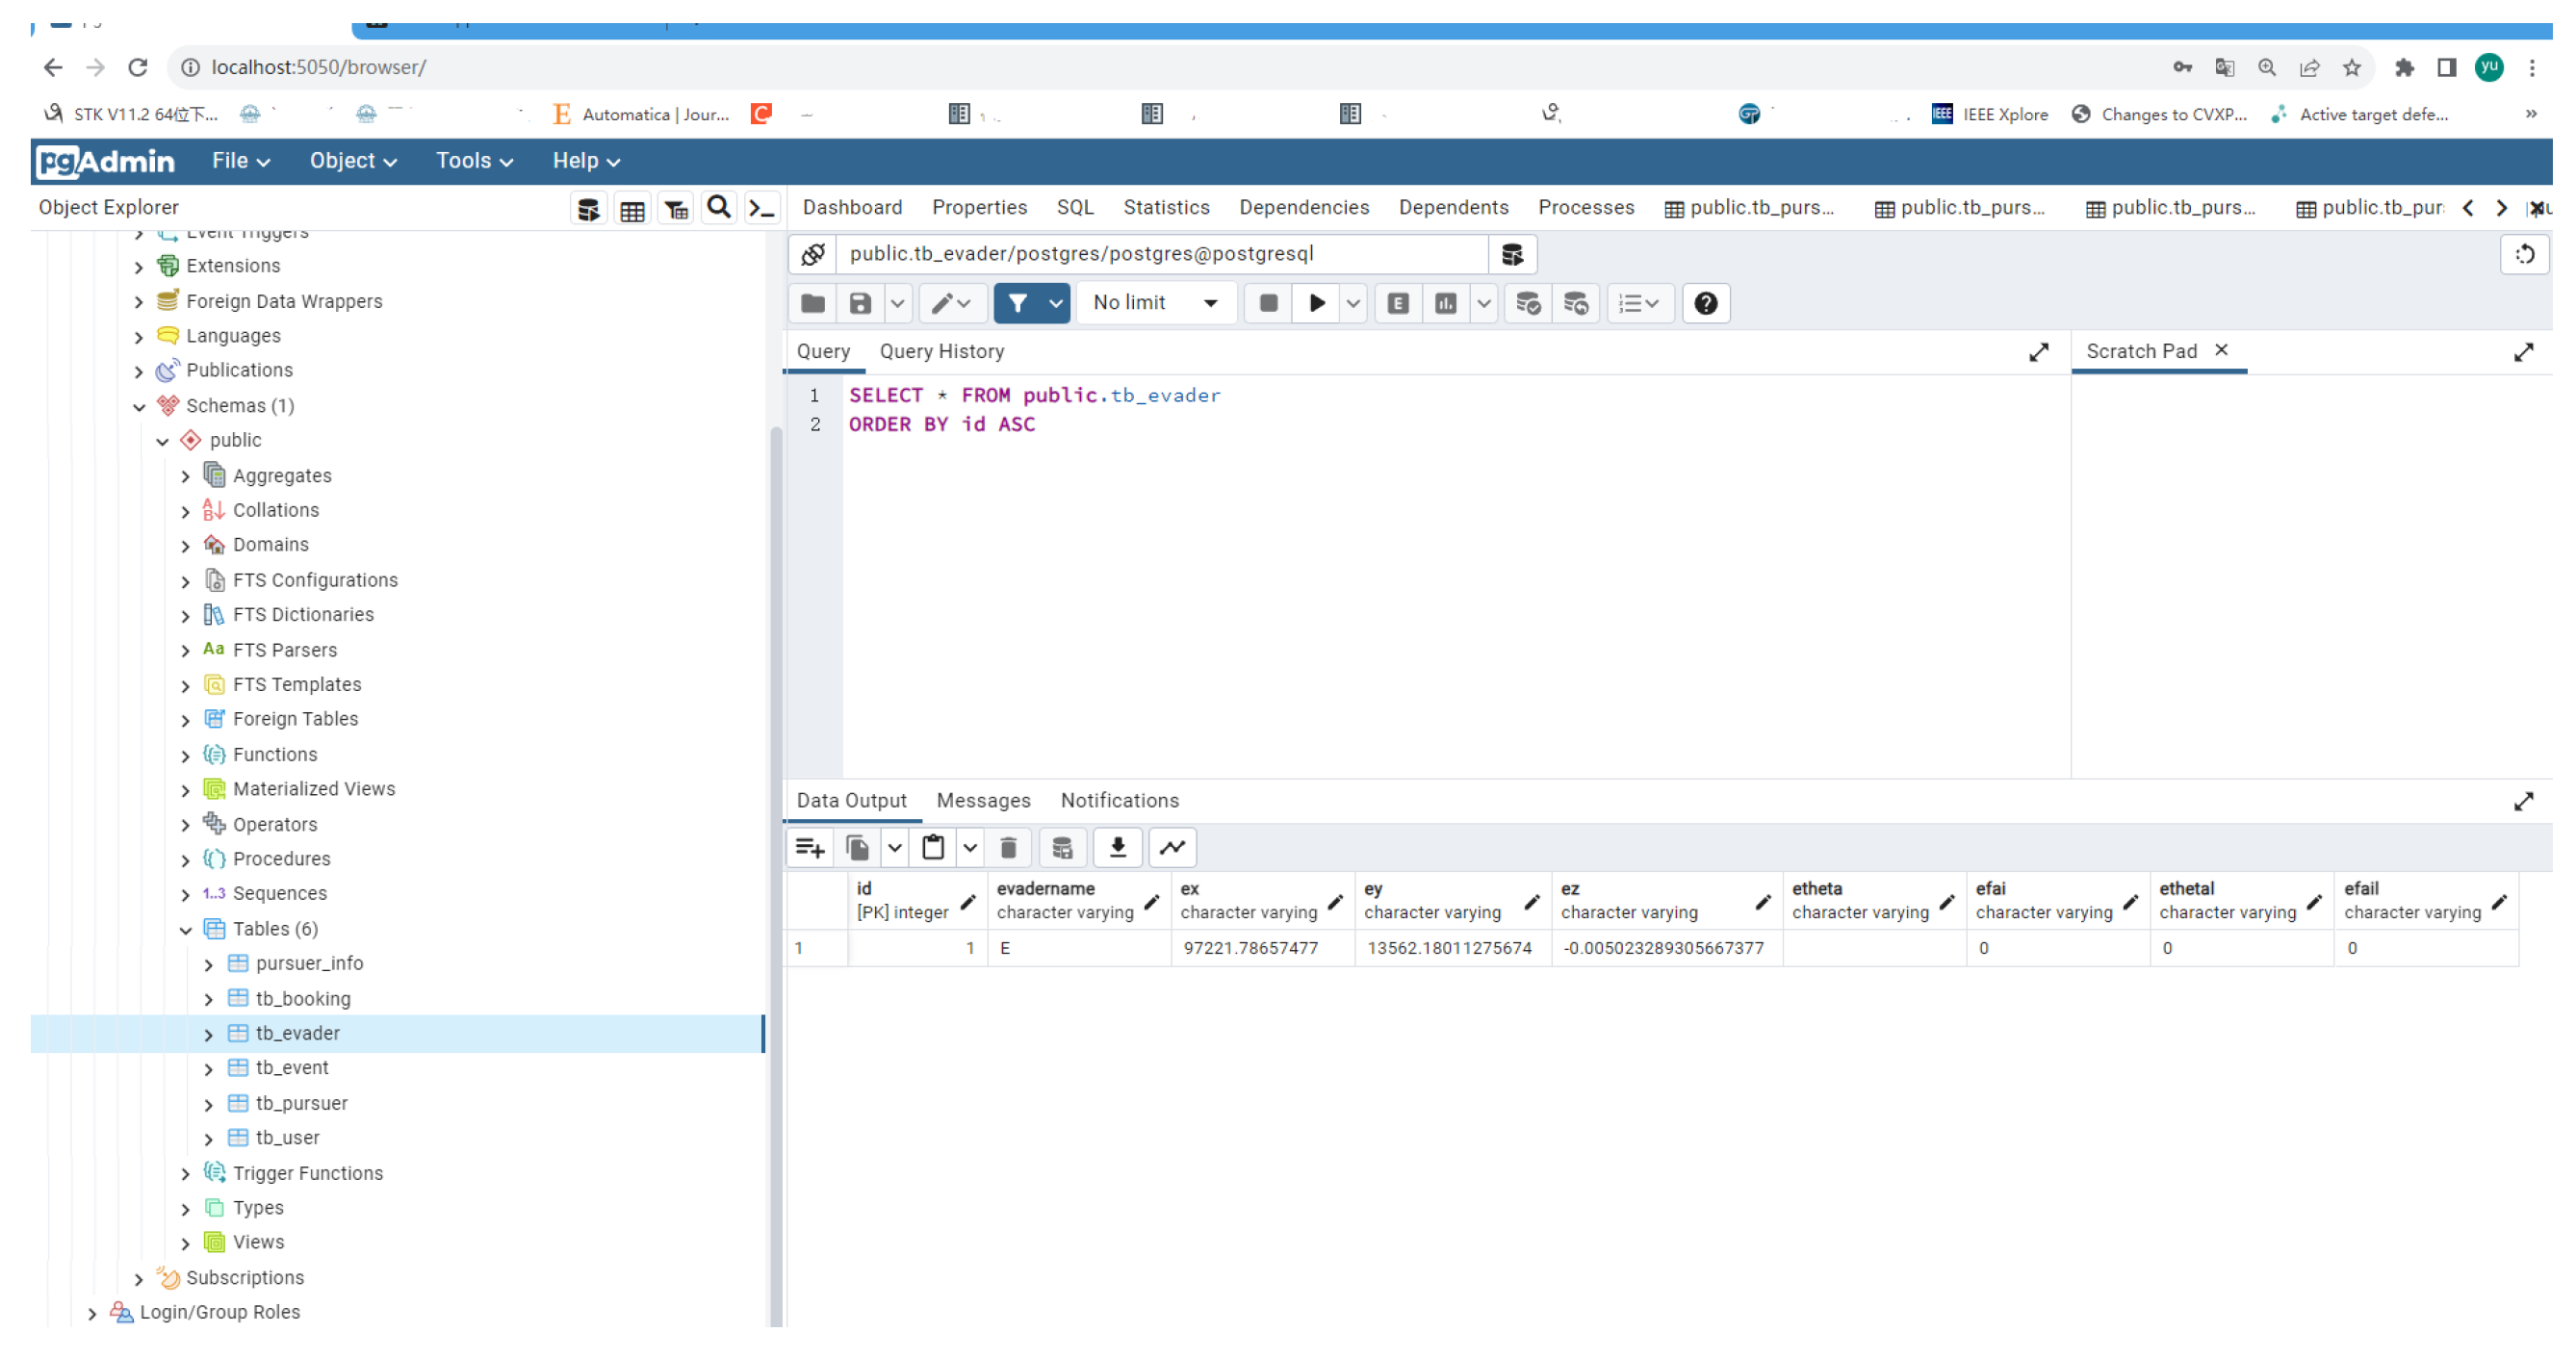Click the Rollback transaction icon
Image resolution: width=2576 pixels, height=1358 pixels.
(x=1575, y=303)
